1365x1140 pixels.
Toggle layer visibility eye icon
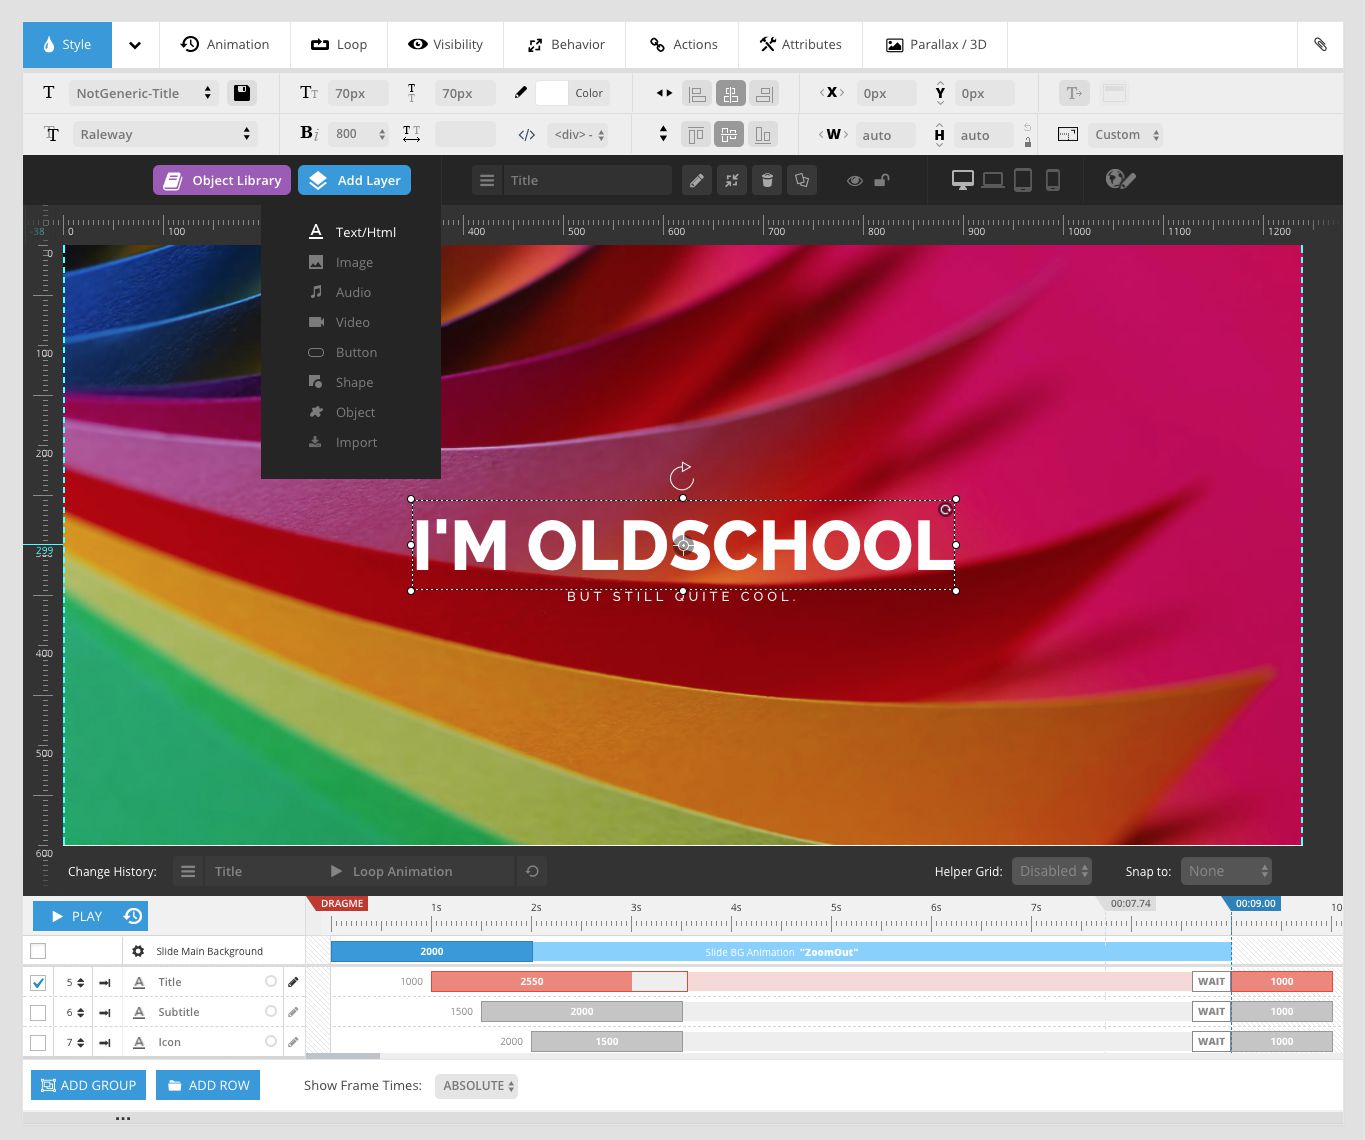pos(854,181)
